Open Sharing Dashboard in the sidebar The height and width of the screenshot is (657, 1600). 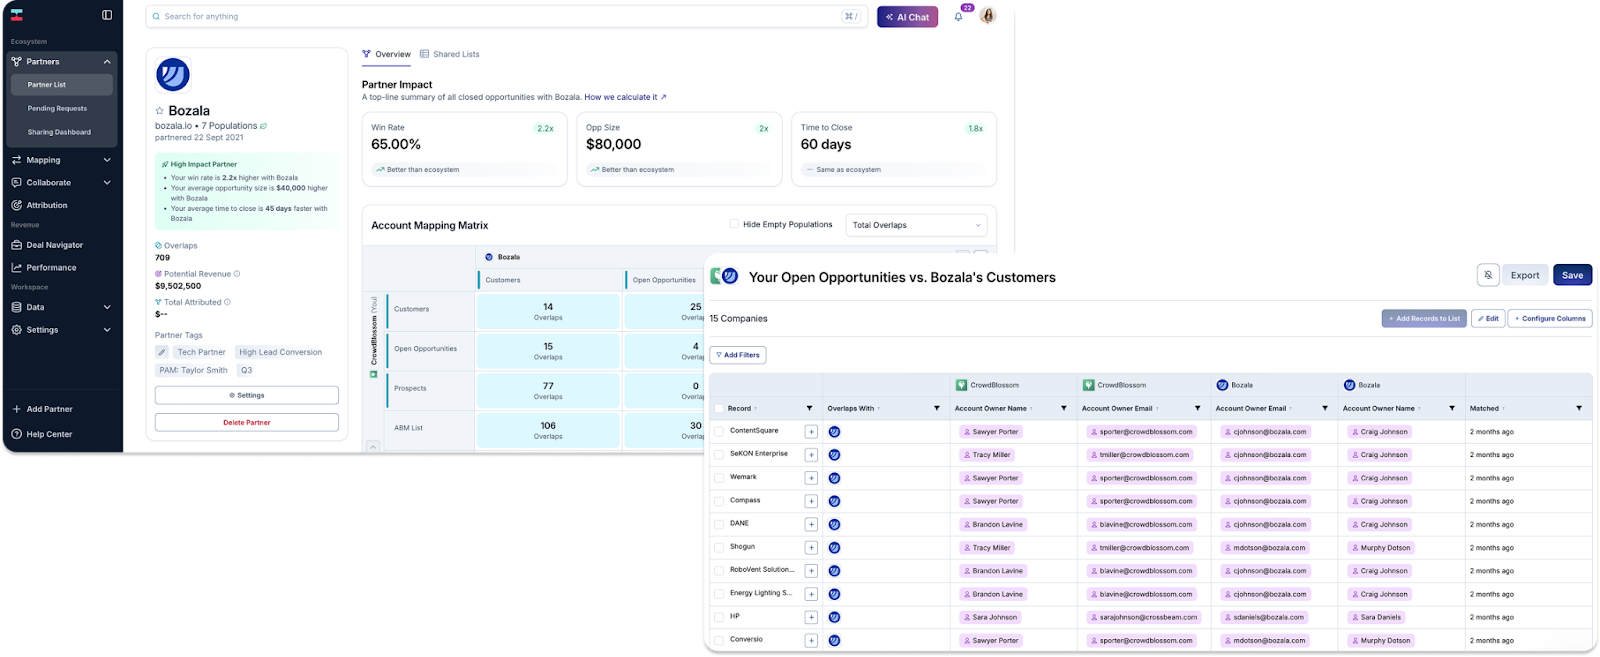(x=61, y=132)
